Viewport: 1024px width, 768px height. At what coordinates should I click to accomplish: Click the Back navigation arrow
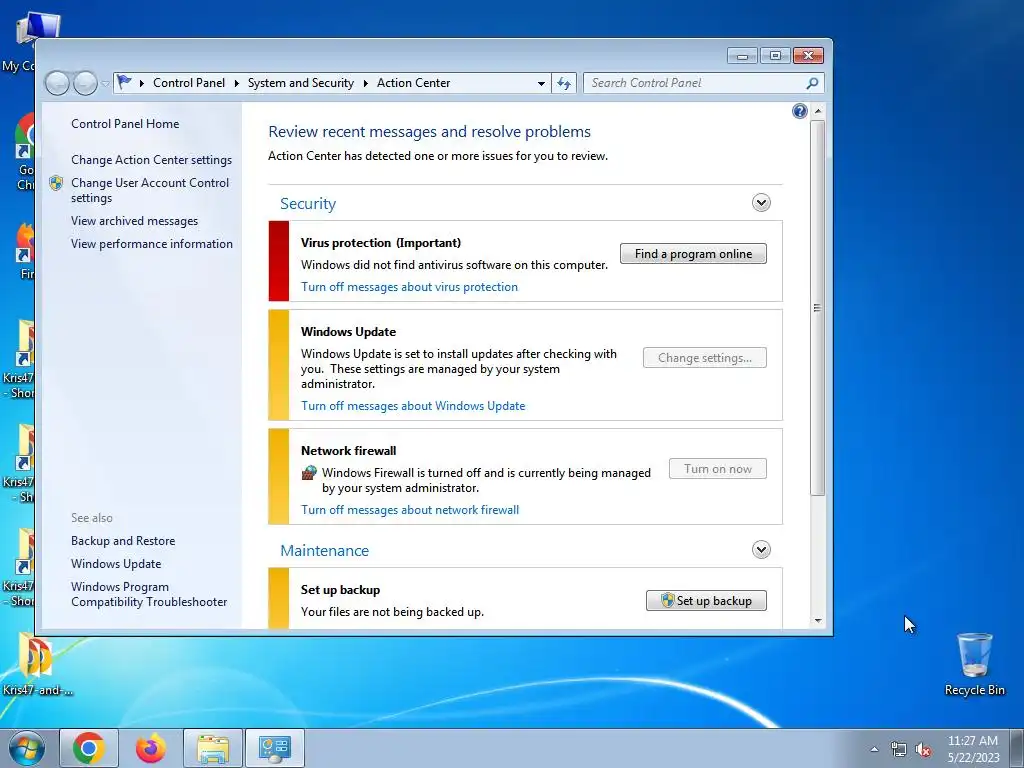click(57, 83)
